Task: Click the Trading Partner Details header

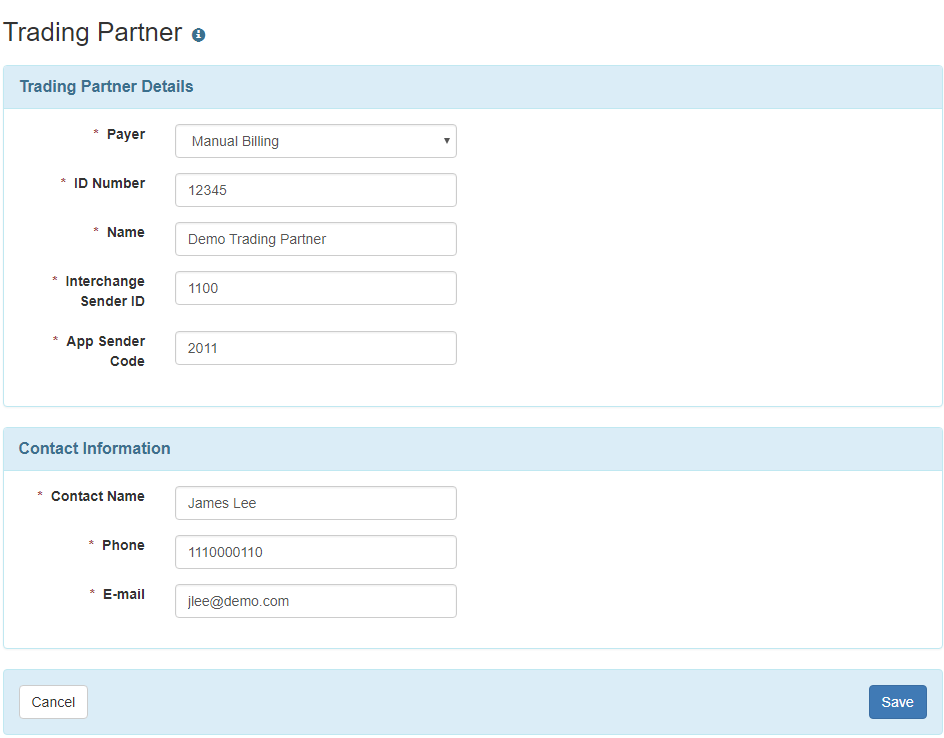Action: pos(107,87)
